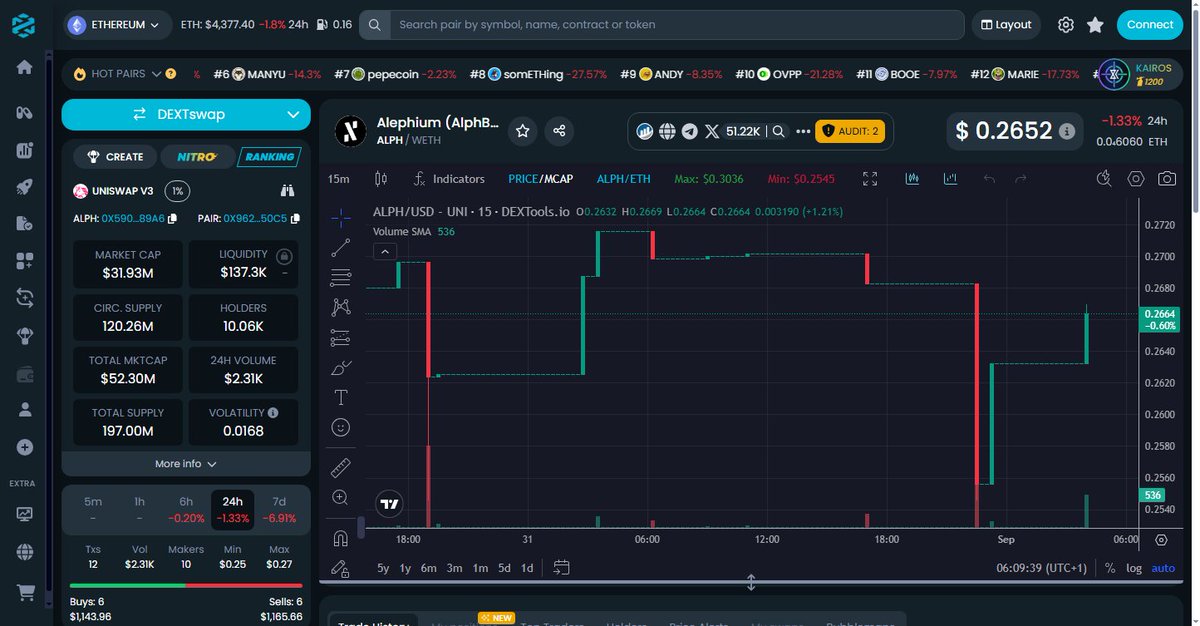Open the binoculars pair explorer in the sidebar
The height and width of the screenshot is (626, 1200).
click(x=24, y=111)
